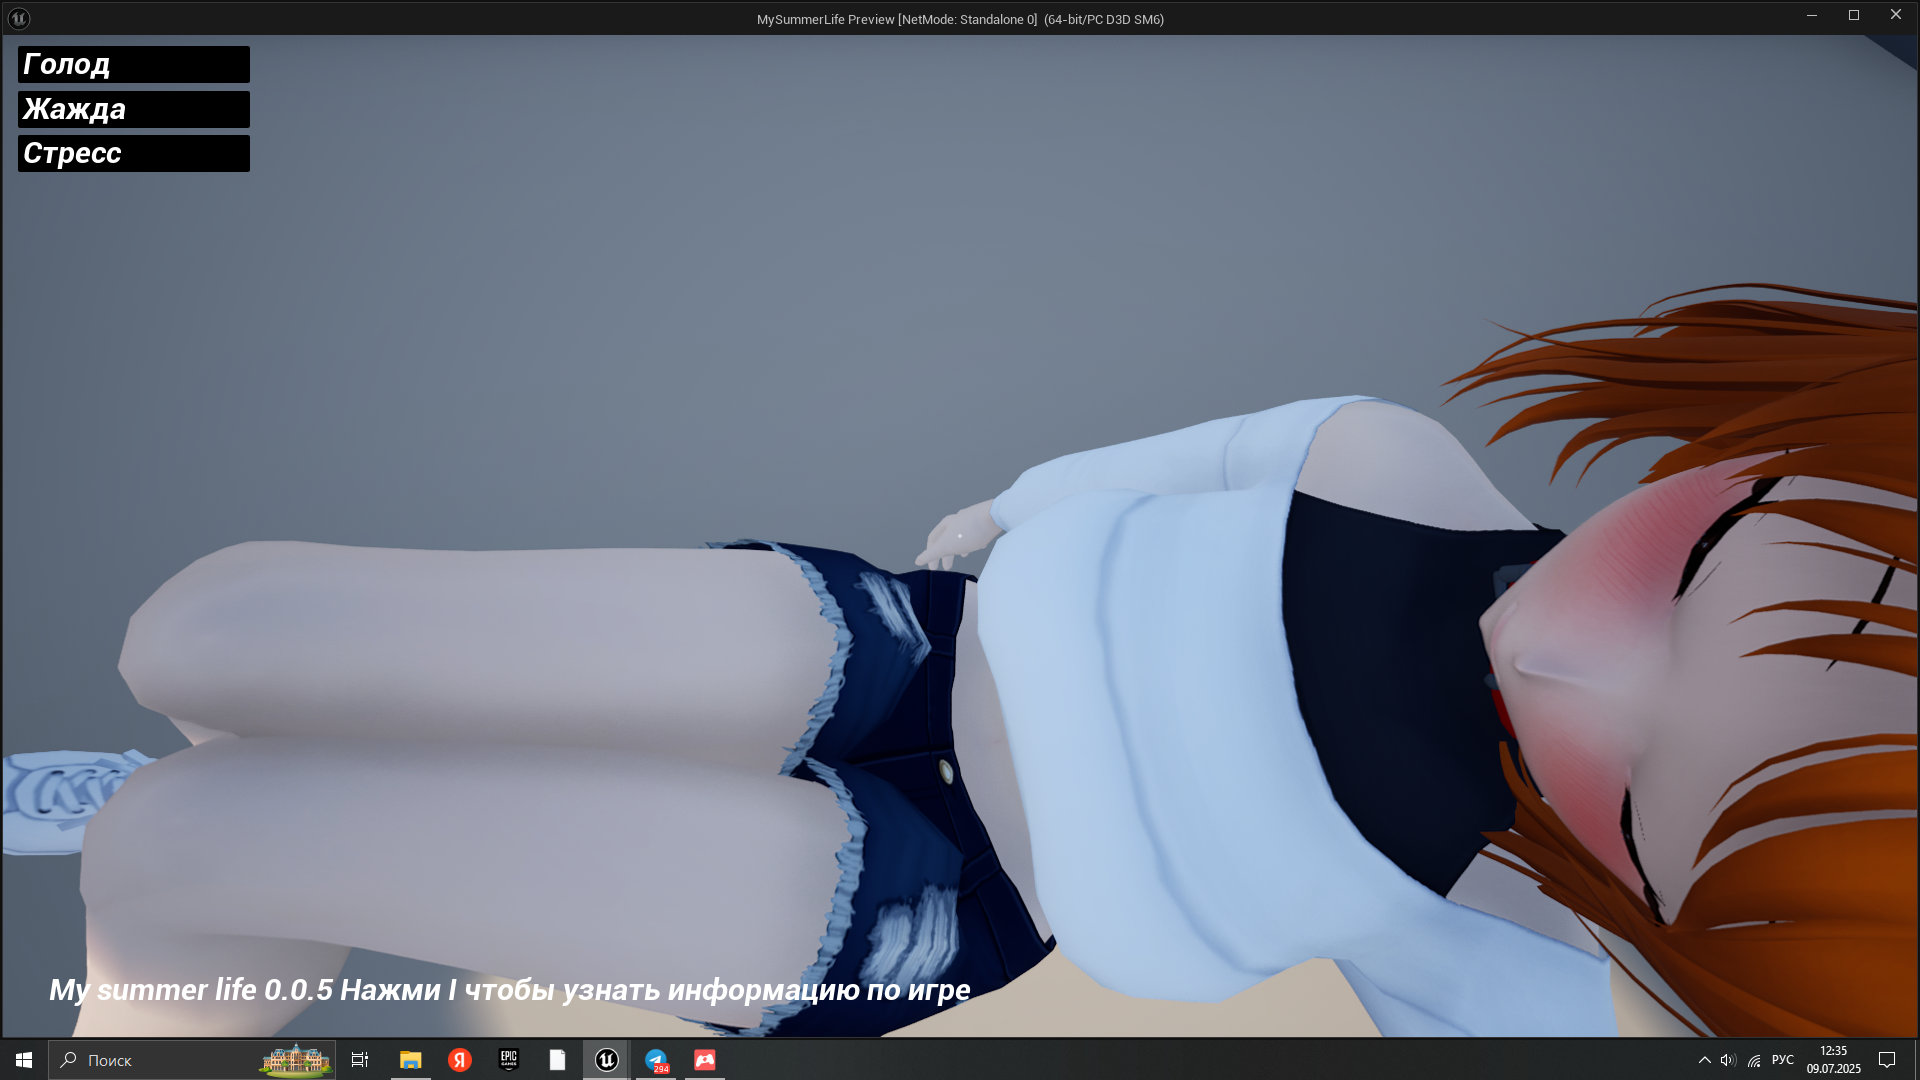Click the MySummerLife Preview title bar text
The width and height of the screenshot is (1920, 1080).
(960, 19)
